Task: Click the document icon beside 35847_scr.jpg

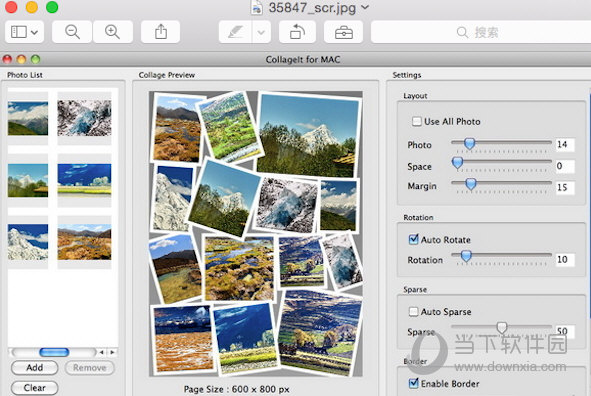Action: pos(257,7)
